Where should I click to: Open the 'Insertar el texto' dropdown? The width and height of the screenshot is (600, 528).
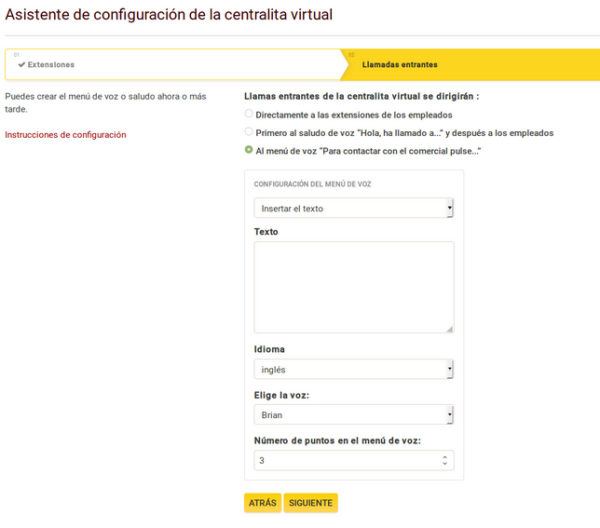354,208
